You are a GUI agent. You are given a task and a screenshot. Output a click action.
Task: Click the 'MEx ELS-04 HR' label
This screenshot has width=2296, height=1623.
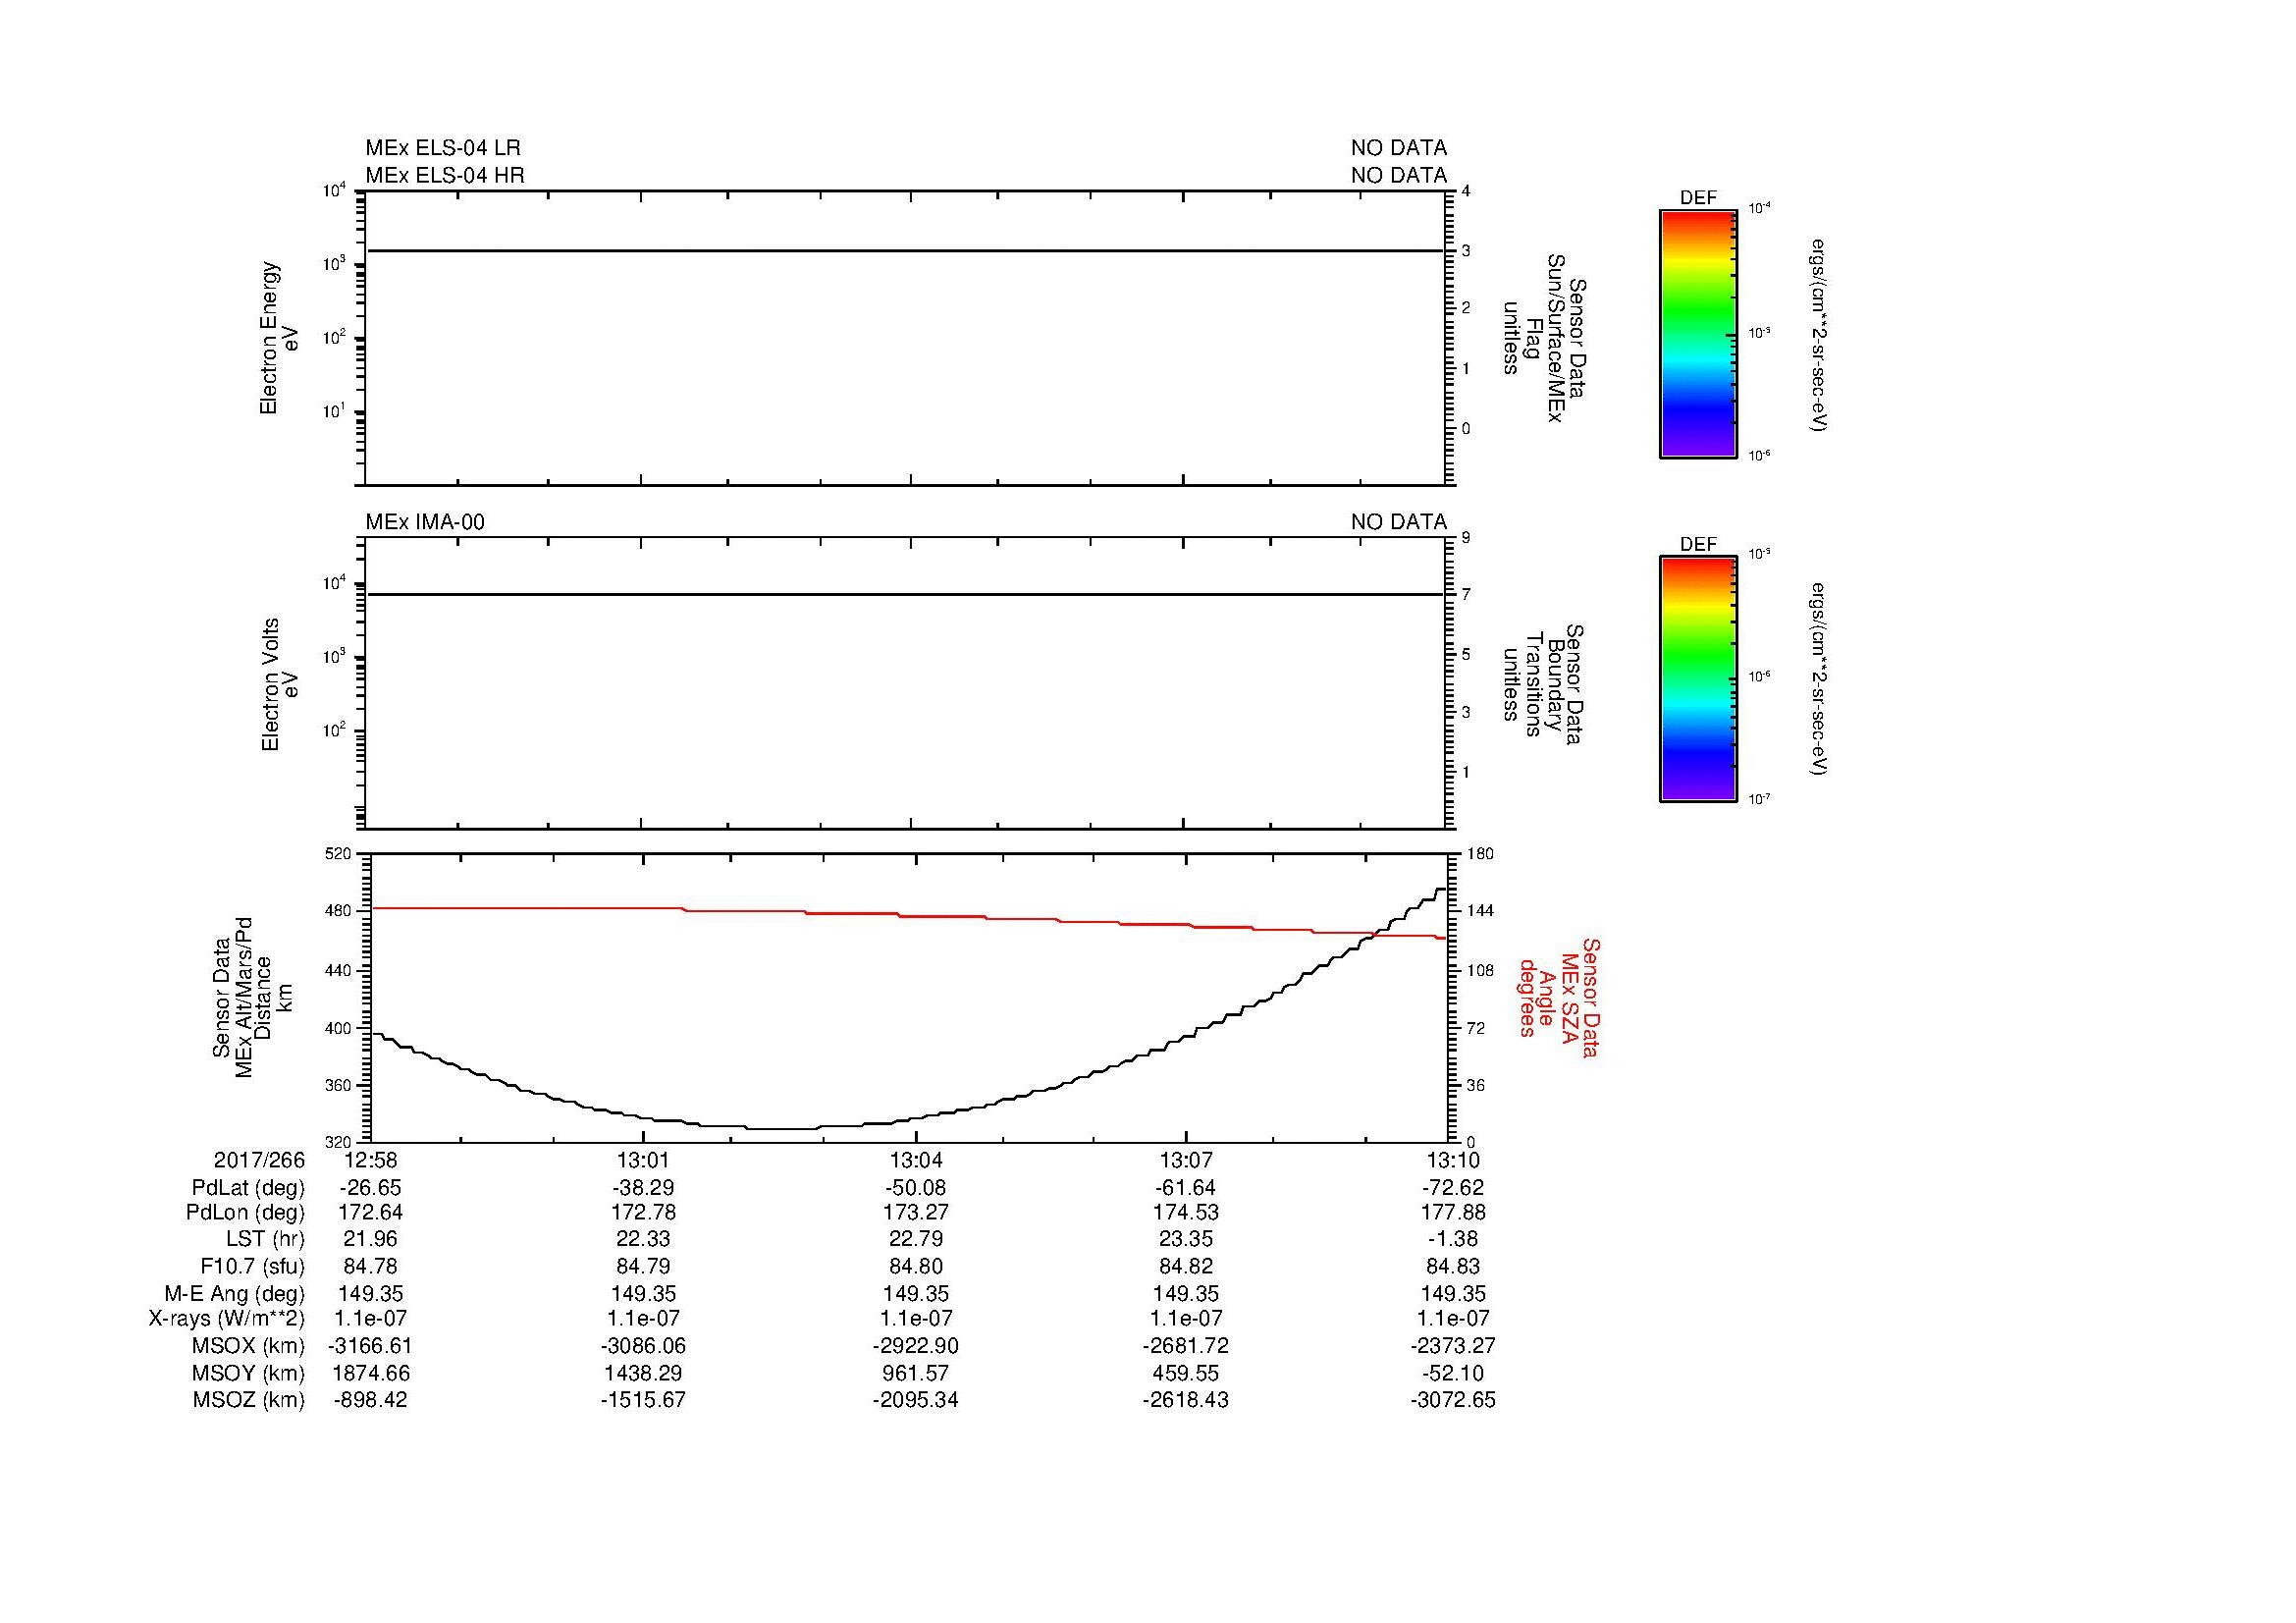coord(445,175)
